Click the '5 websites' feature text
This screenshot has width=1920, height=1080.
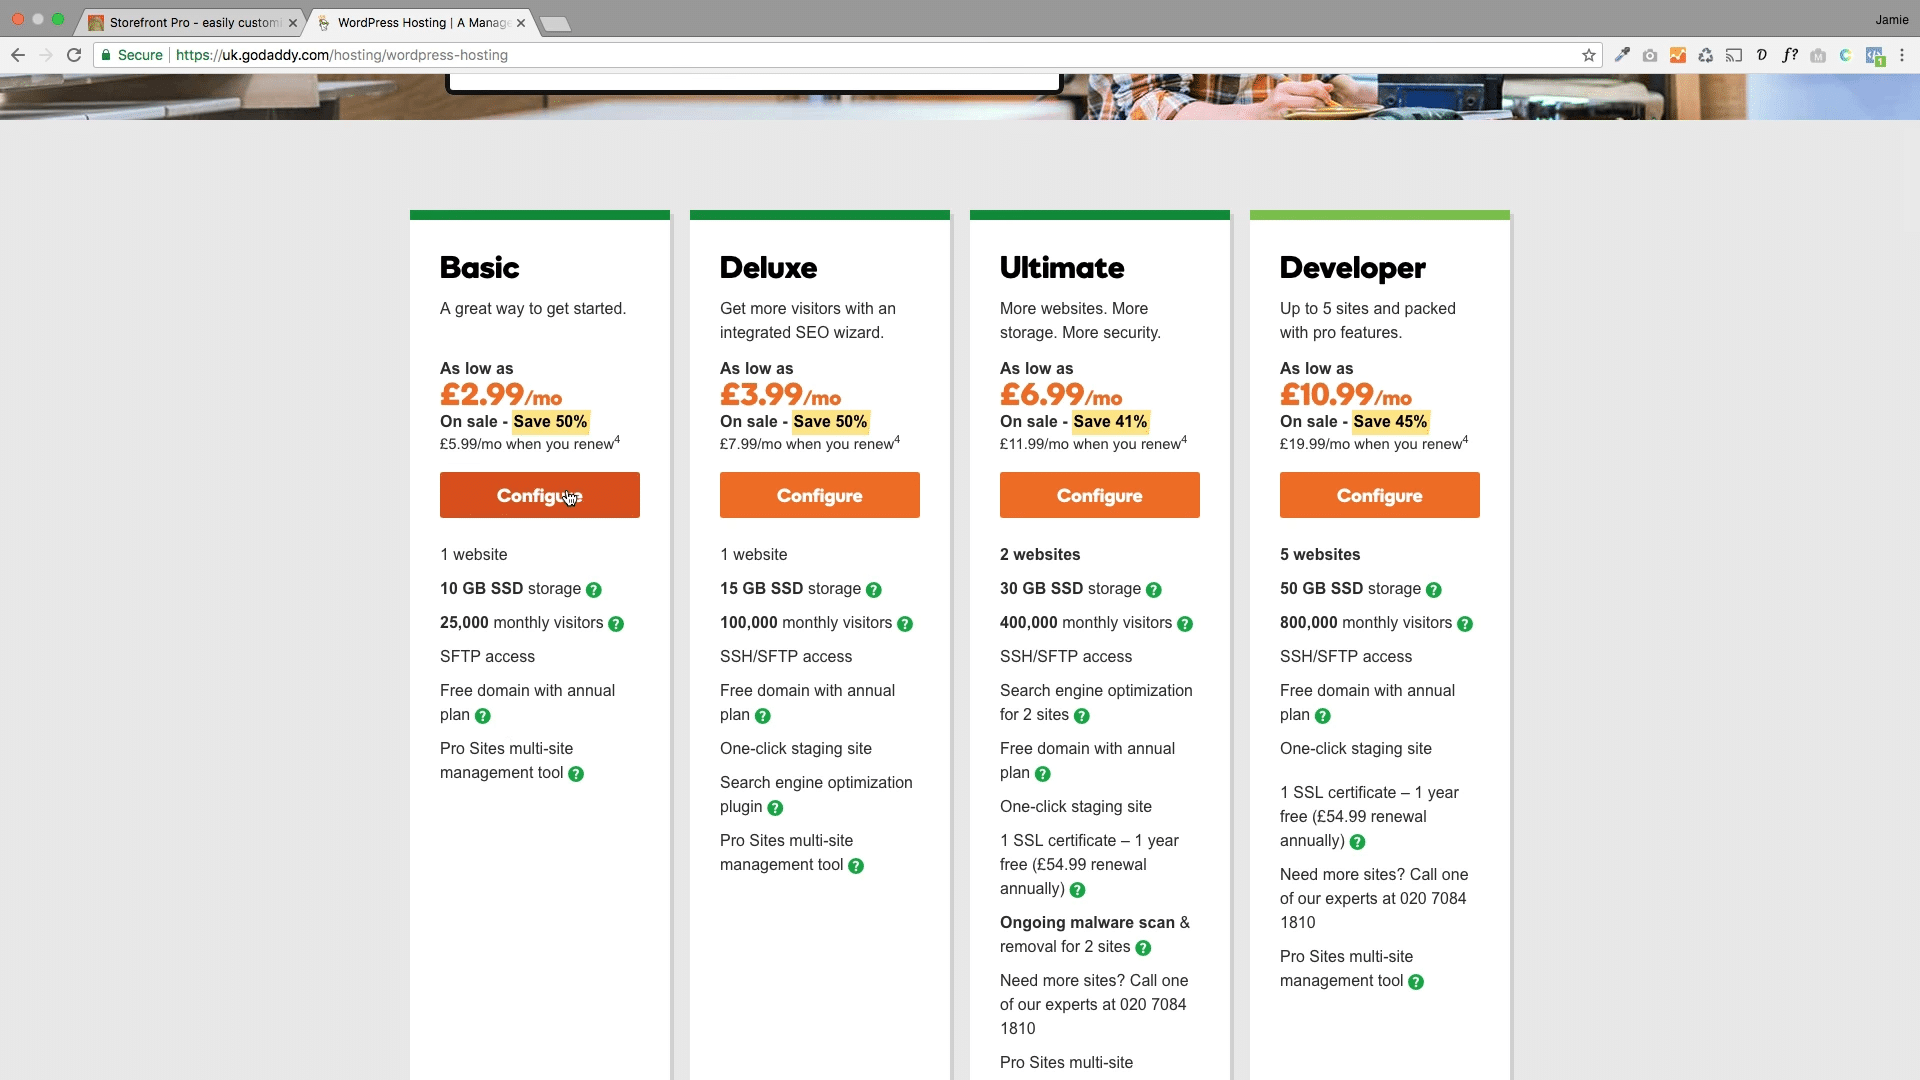(x=1320, y=555)
